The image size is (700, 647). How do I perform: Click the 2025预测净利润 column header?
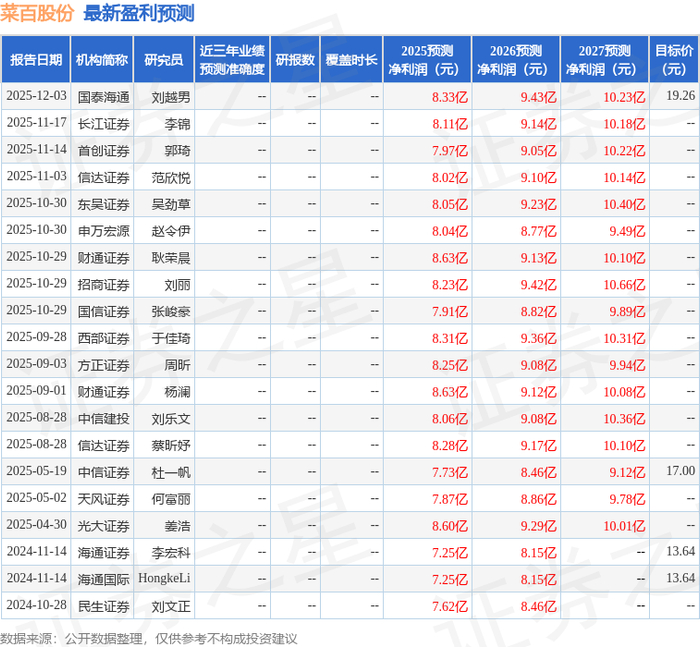coord(427,59)
